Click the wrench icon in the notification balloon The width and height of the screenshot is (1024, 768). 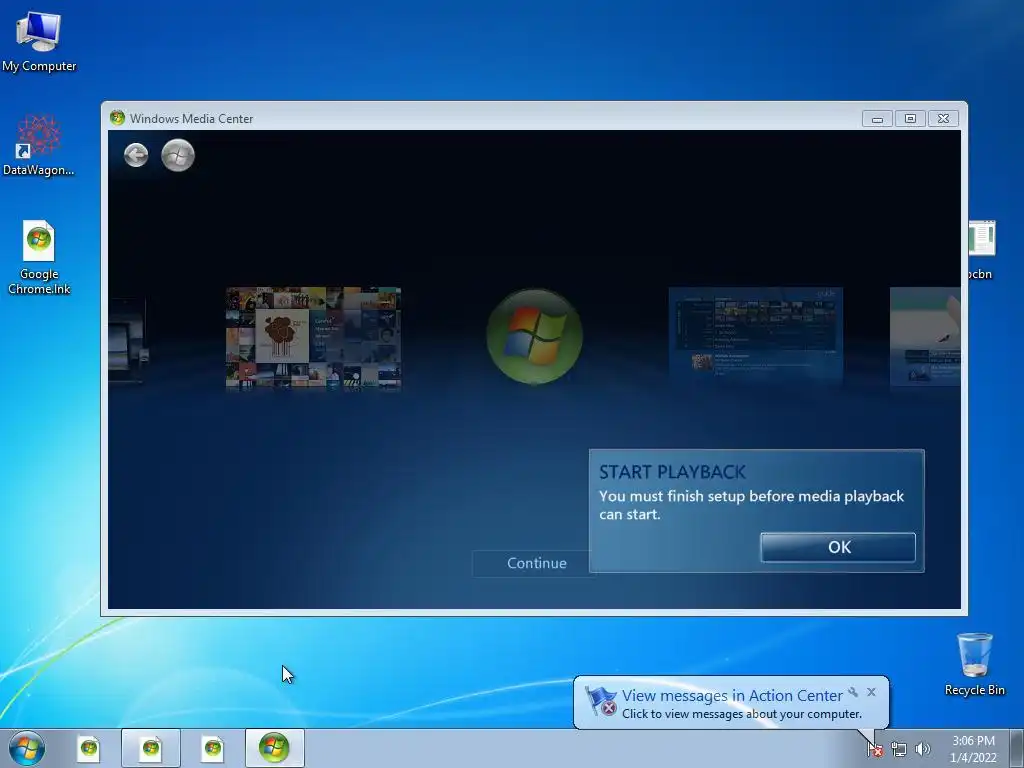(853, 692)
